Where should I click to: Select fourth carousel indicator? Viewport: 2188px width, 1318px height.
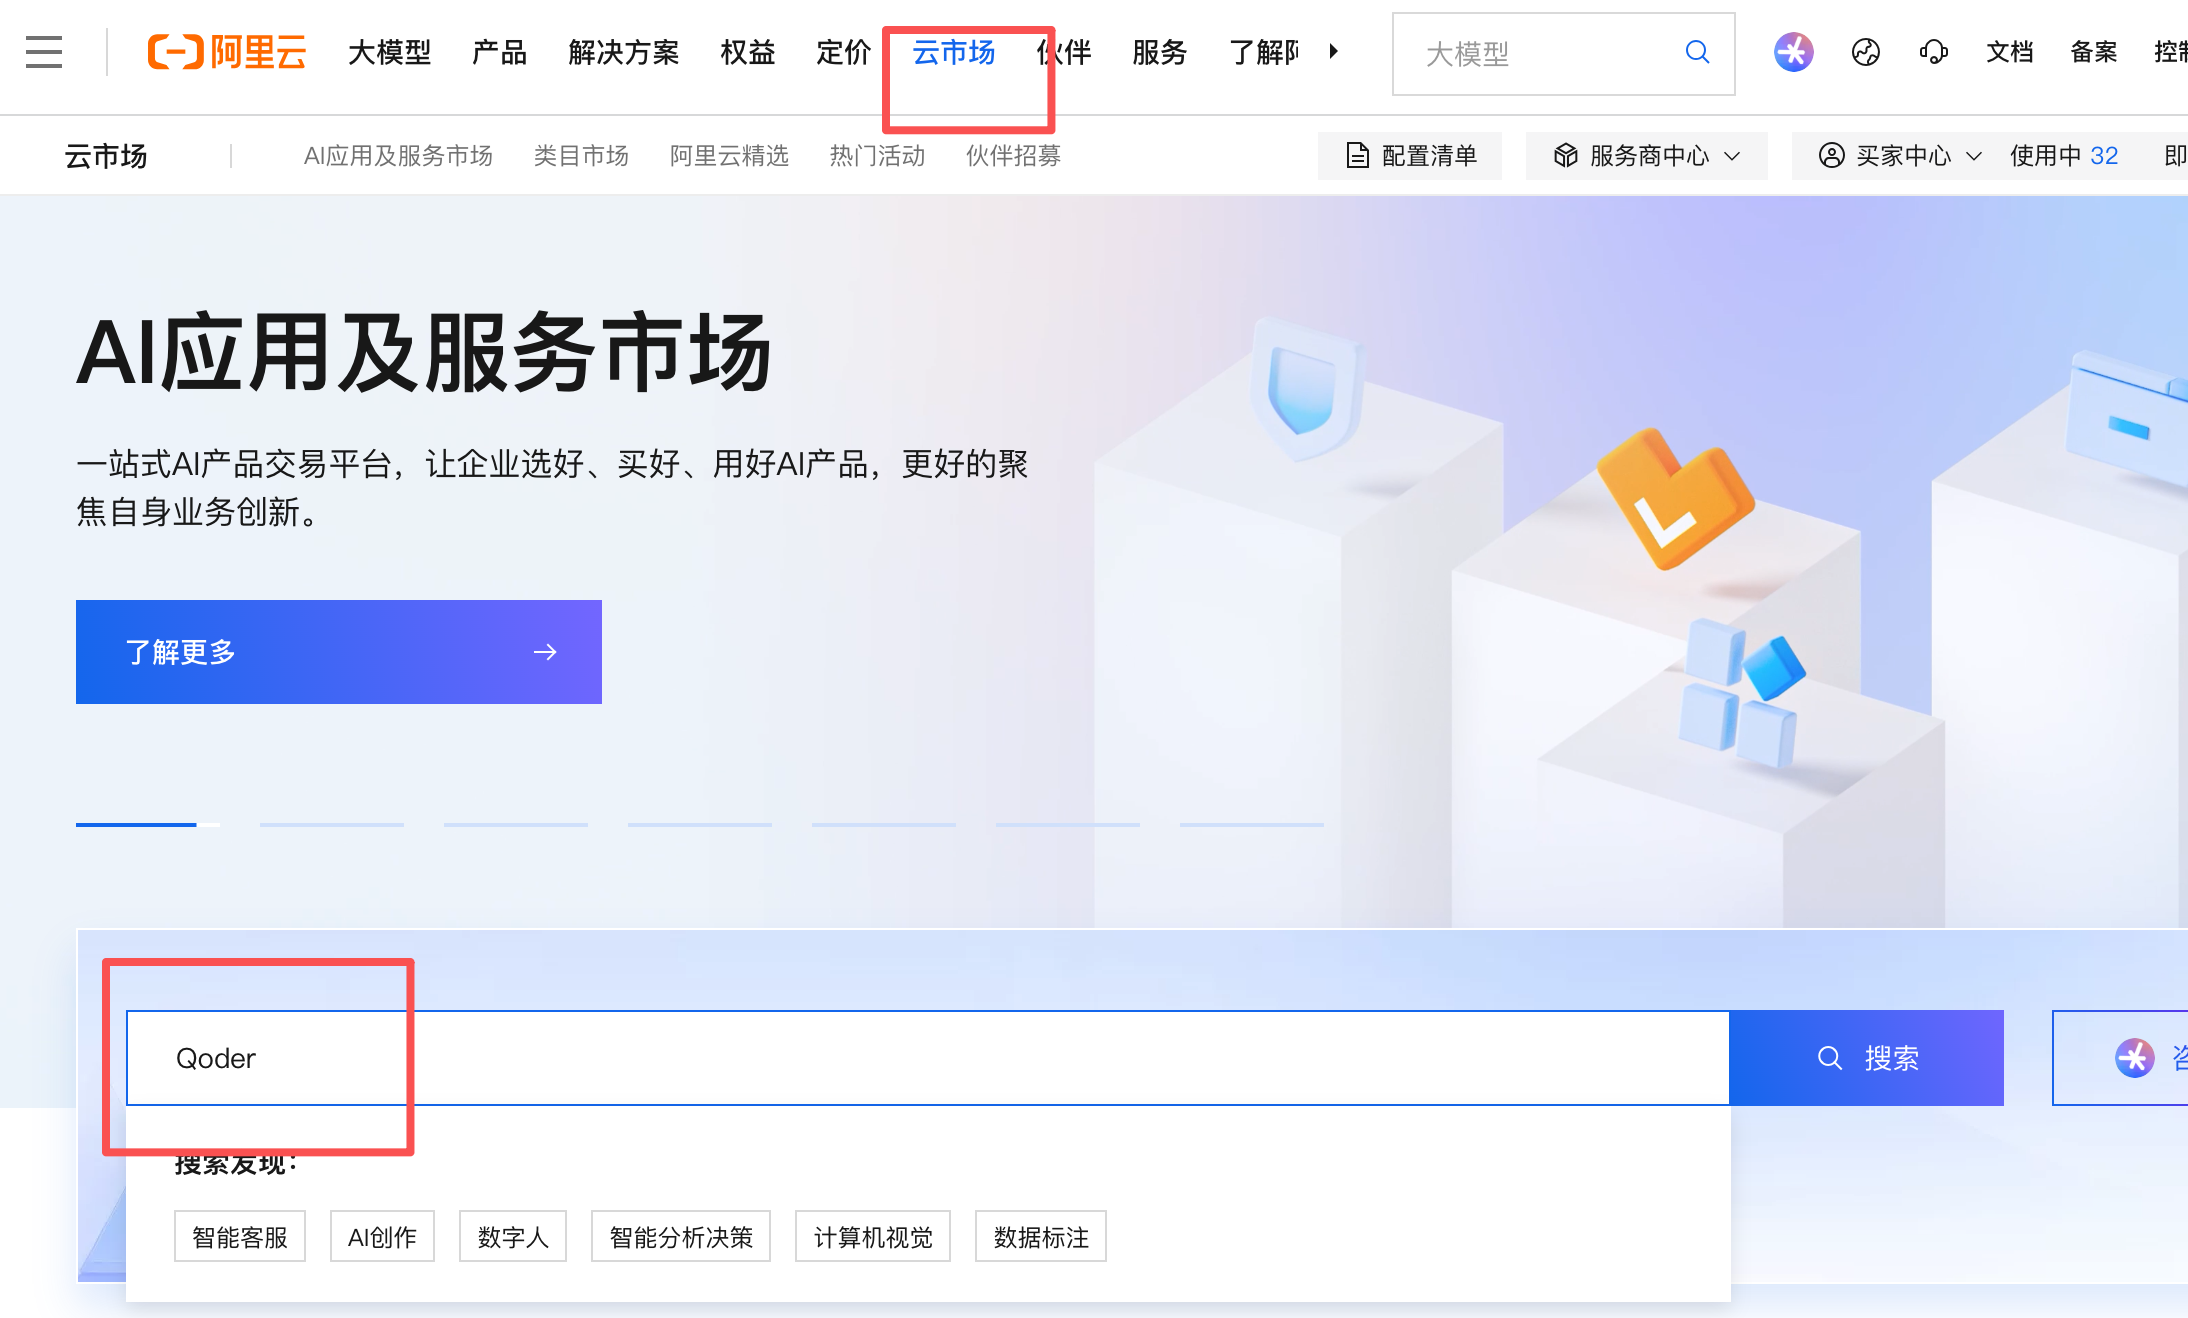700,824
